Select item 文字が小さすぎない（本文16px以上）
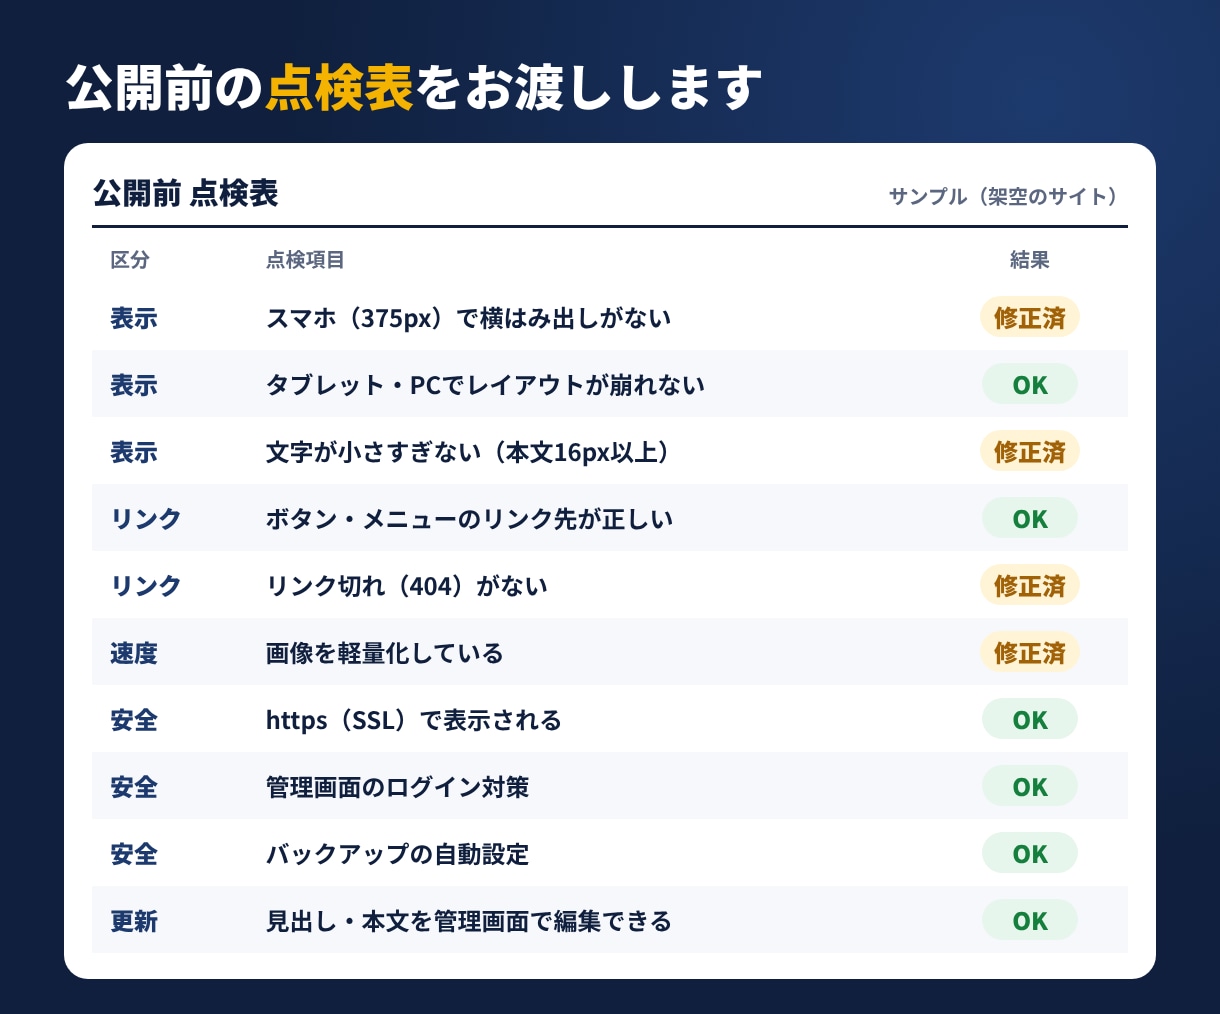 click(468, 452)
